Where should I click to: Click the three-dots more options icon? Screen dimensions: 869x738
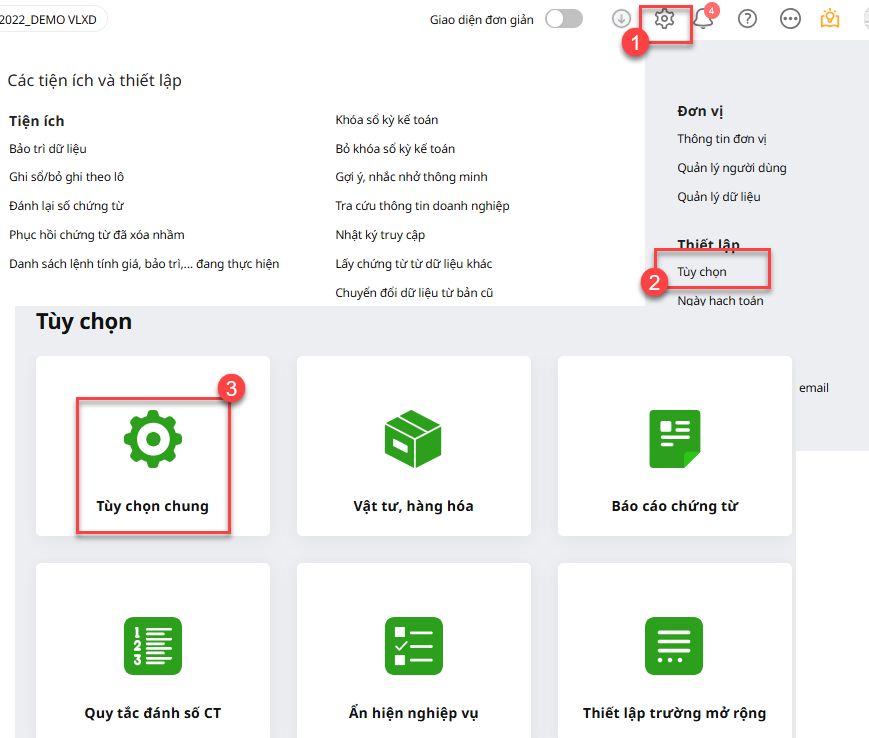click(790, 19)
